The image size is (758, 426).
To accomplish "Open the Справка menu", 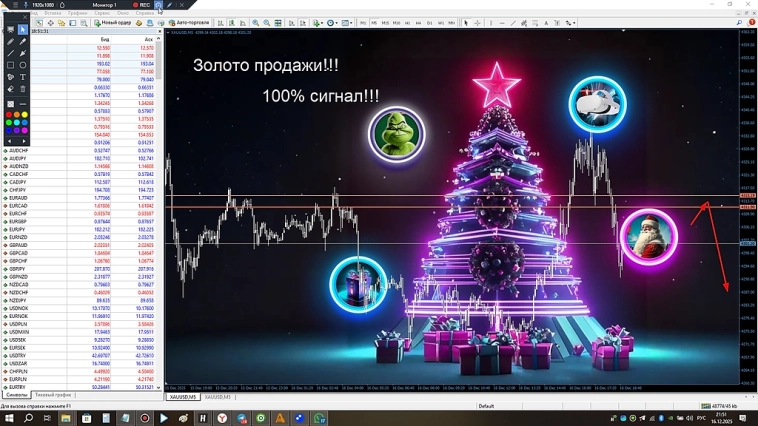I will [x=145, y=14].
